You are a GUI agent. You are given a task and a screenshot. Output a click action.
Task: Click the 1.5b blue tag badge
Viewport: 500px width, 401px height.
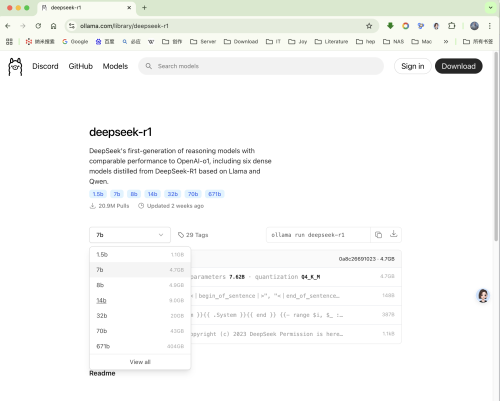[98, 194]
